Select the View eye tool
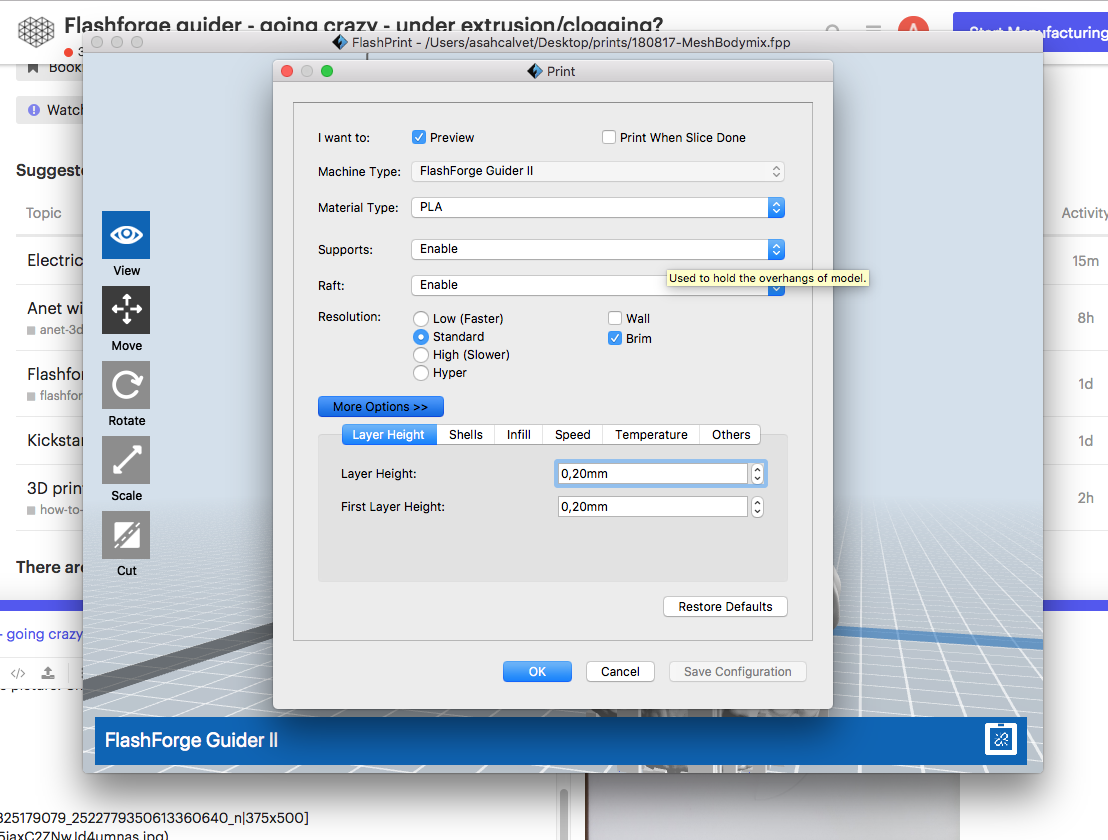 point(126,235)
